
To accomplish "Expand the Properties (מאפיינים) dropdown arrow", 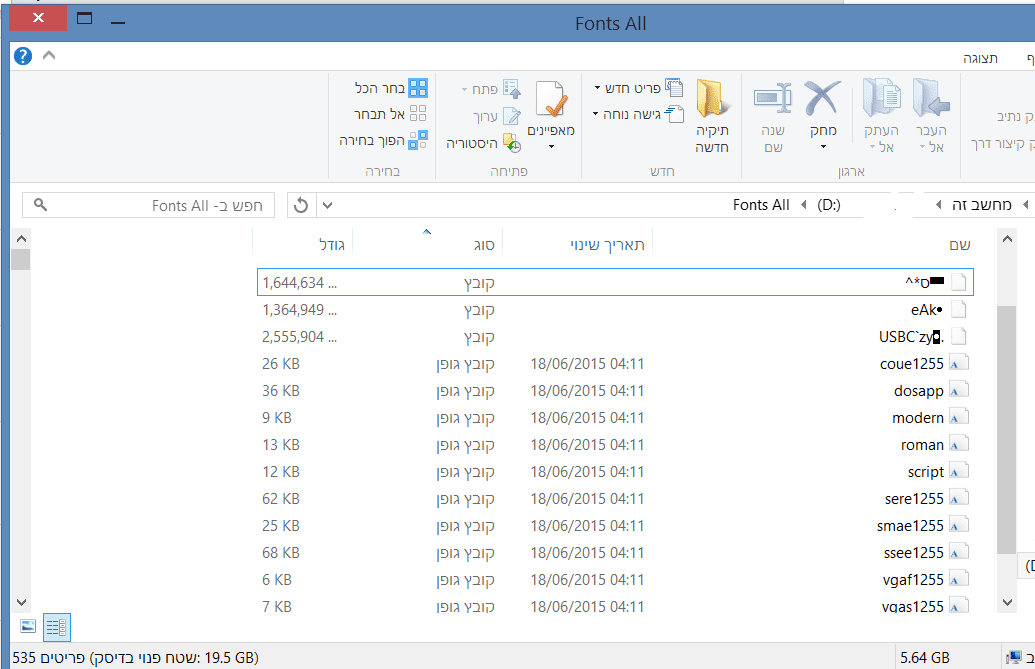I will point(551,146).
